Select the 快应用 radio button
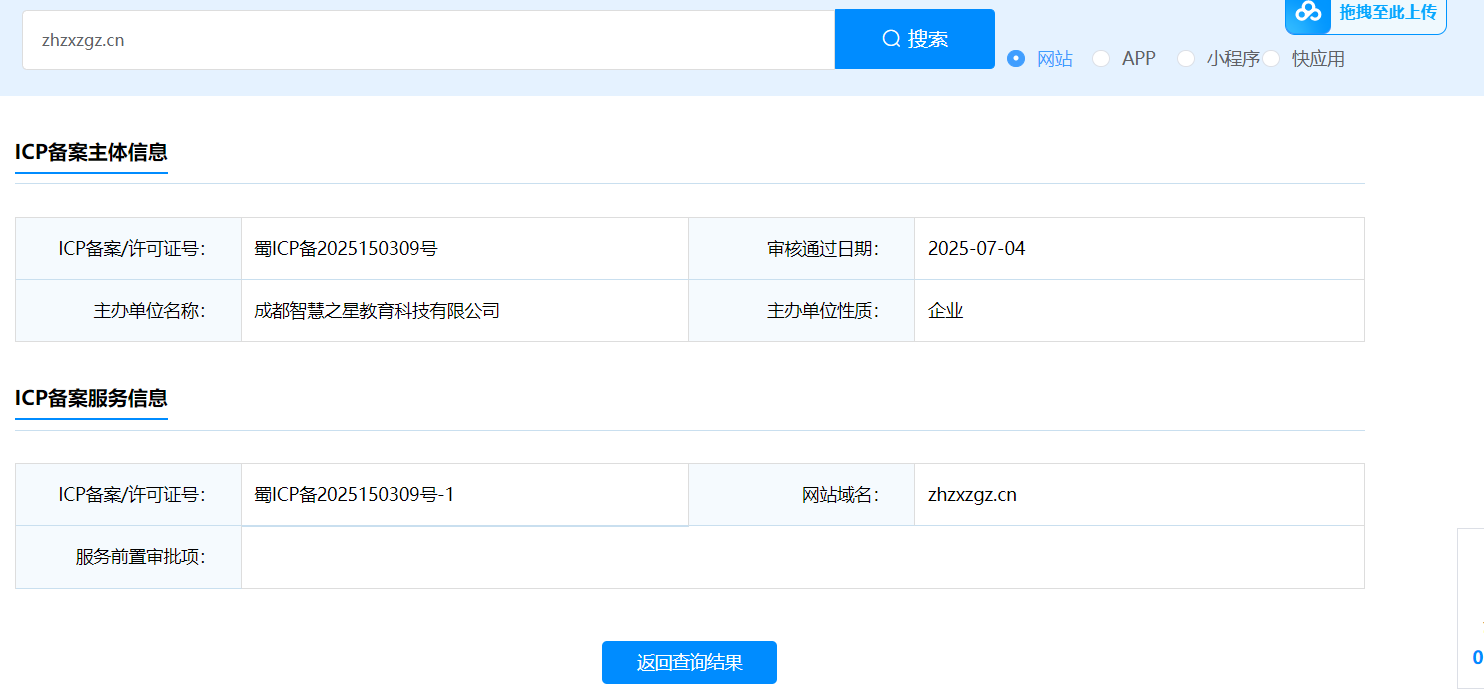Screen dimensions: 1484x700 (x=1271, y=58)
